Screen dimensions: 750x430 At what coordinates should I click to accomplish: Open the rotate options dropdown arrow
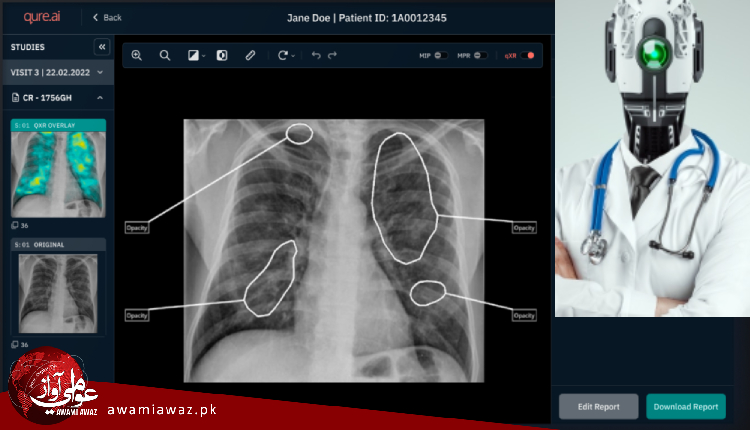click(293, 57)
